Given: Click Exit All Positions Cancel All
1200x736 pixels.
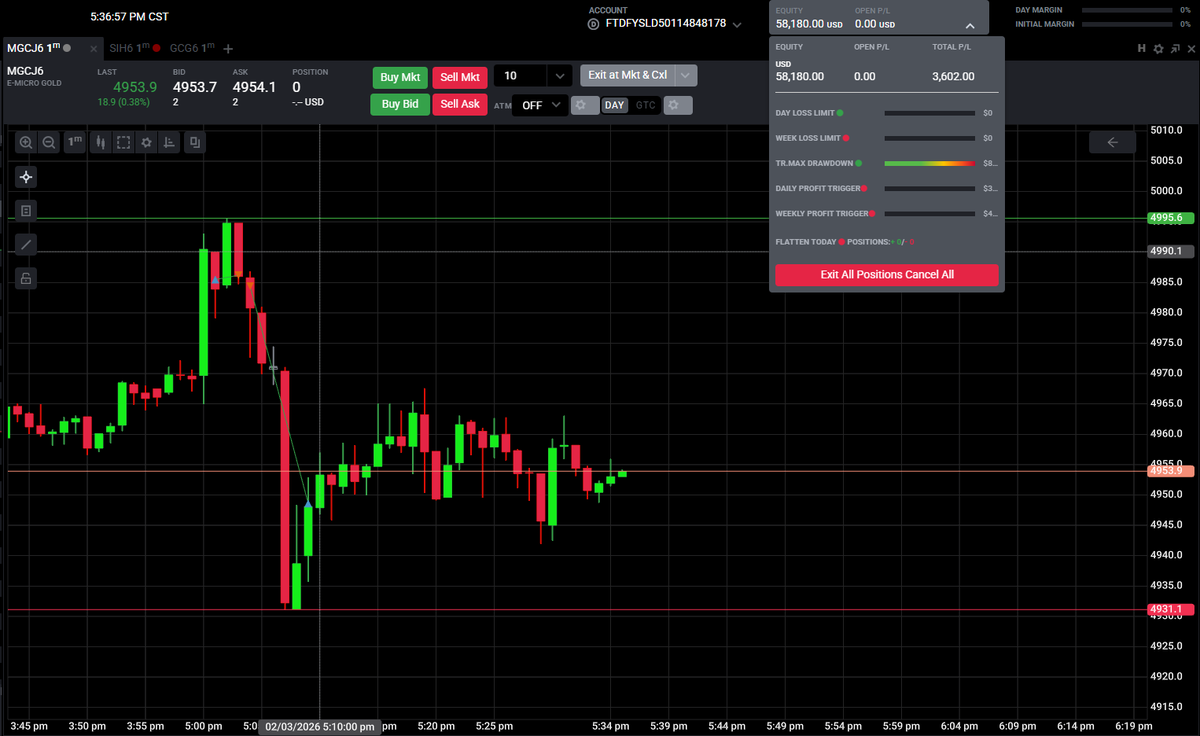Looking at the screenshot, I should click(887, 274).
